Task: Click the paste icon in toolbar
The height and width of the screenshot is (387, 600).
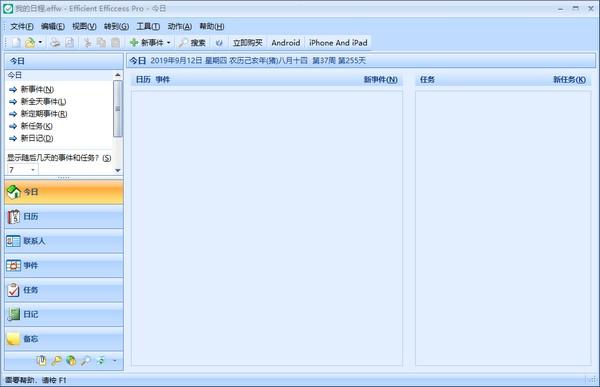Action: (x=115, y=42)
